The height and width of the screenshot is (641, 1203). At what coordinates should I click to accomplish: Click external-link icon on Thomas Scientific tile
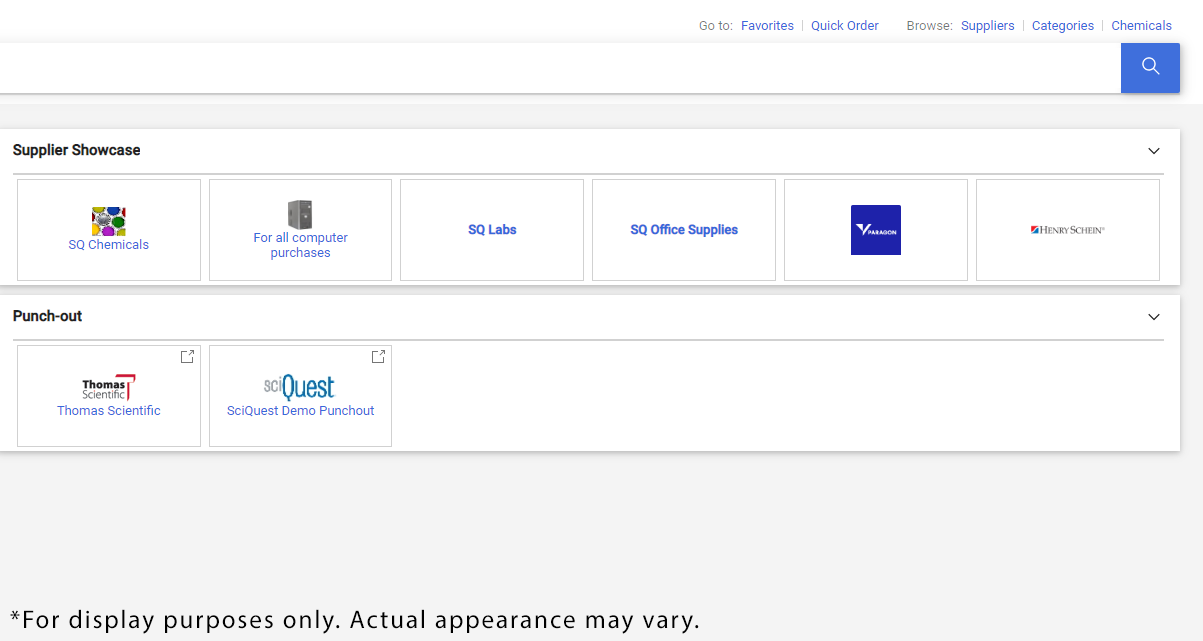tap(187, 357)
